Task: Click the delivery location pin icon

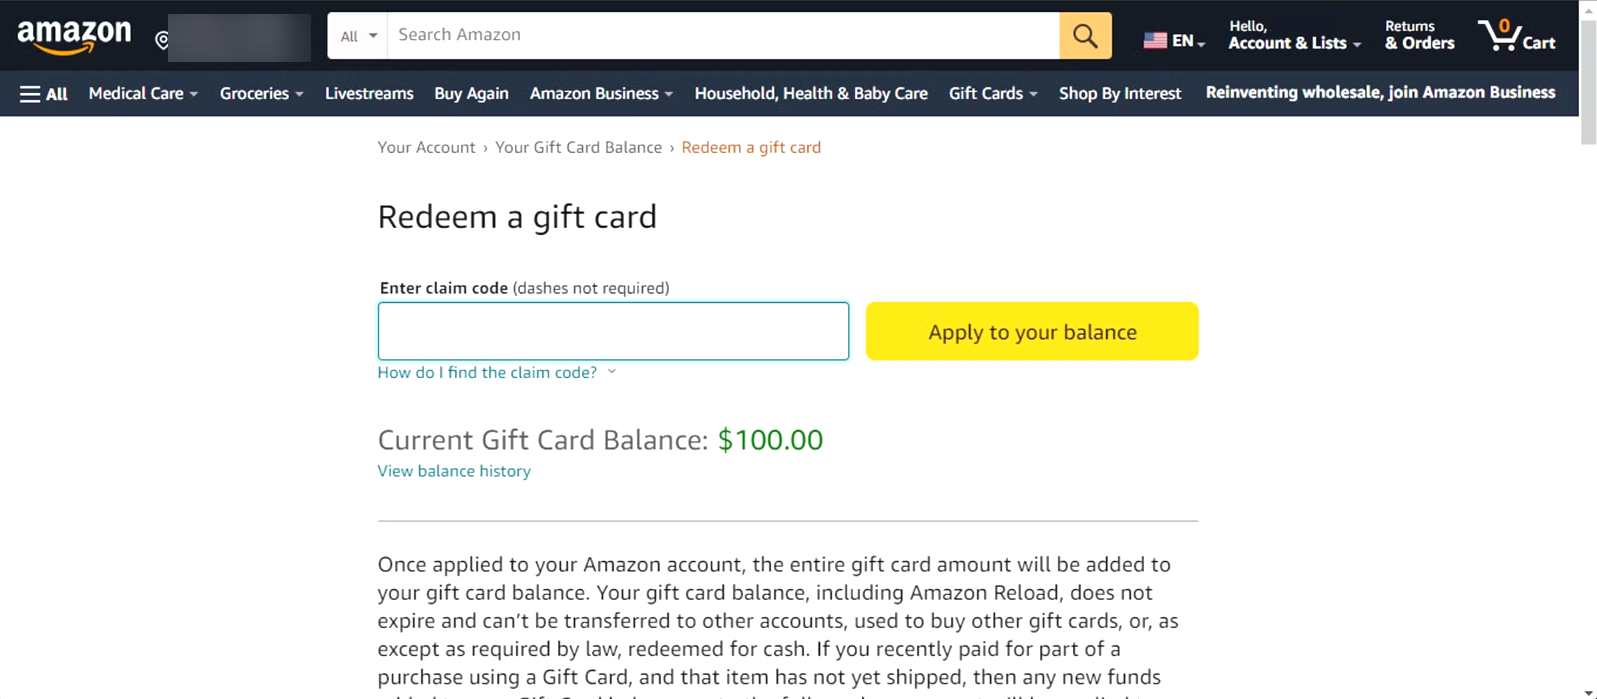Action: point(162,40)
